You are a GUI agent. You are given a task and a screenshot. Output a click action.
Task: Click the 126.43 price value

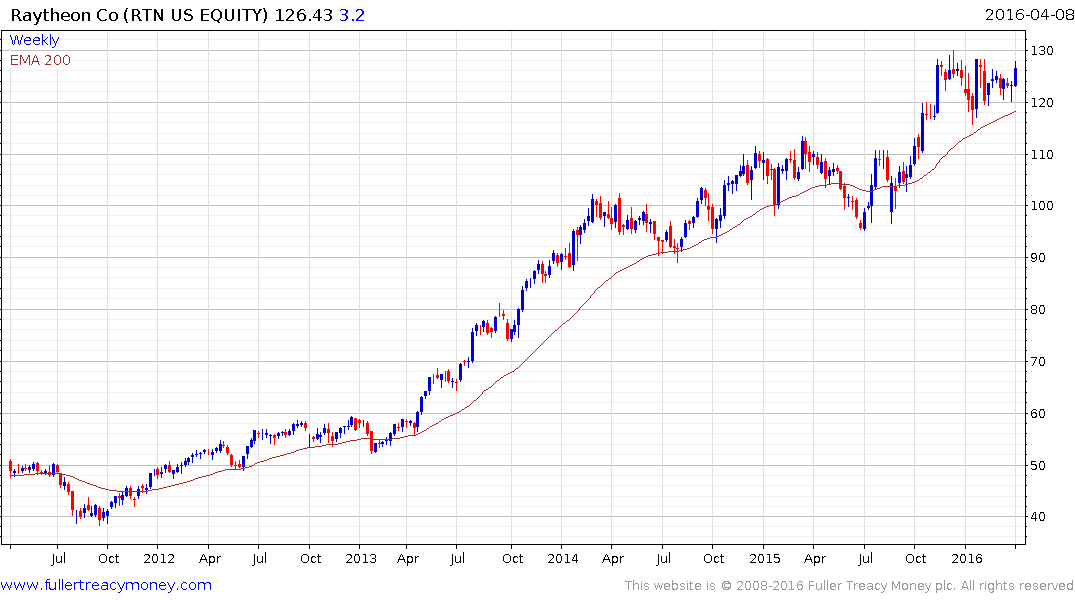(x=304, y=15)
